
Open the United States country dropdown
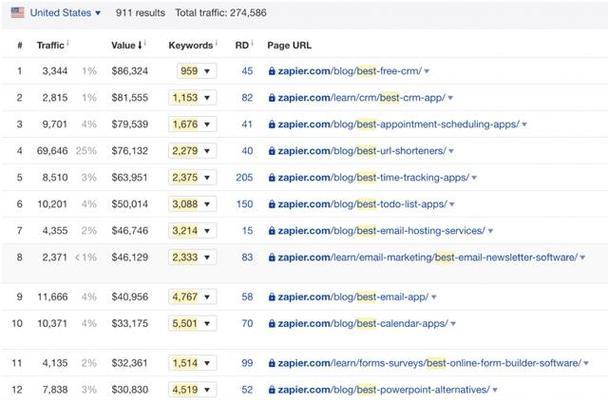pos(66,13)
